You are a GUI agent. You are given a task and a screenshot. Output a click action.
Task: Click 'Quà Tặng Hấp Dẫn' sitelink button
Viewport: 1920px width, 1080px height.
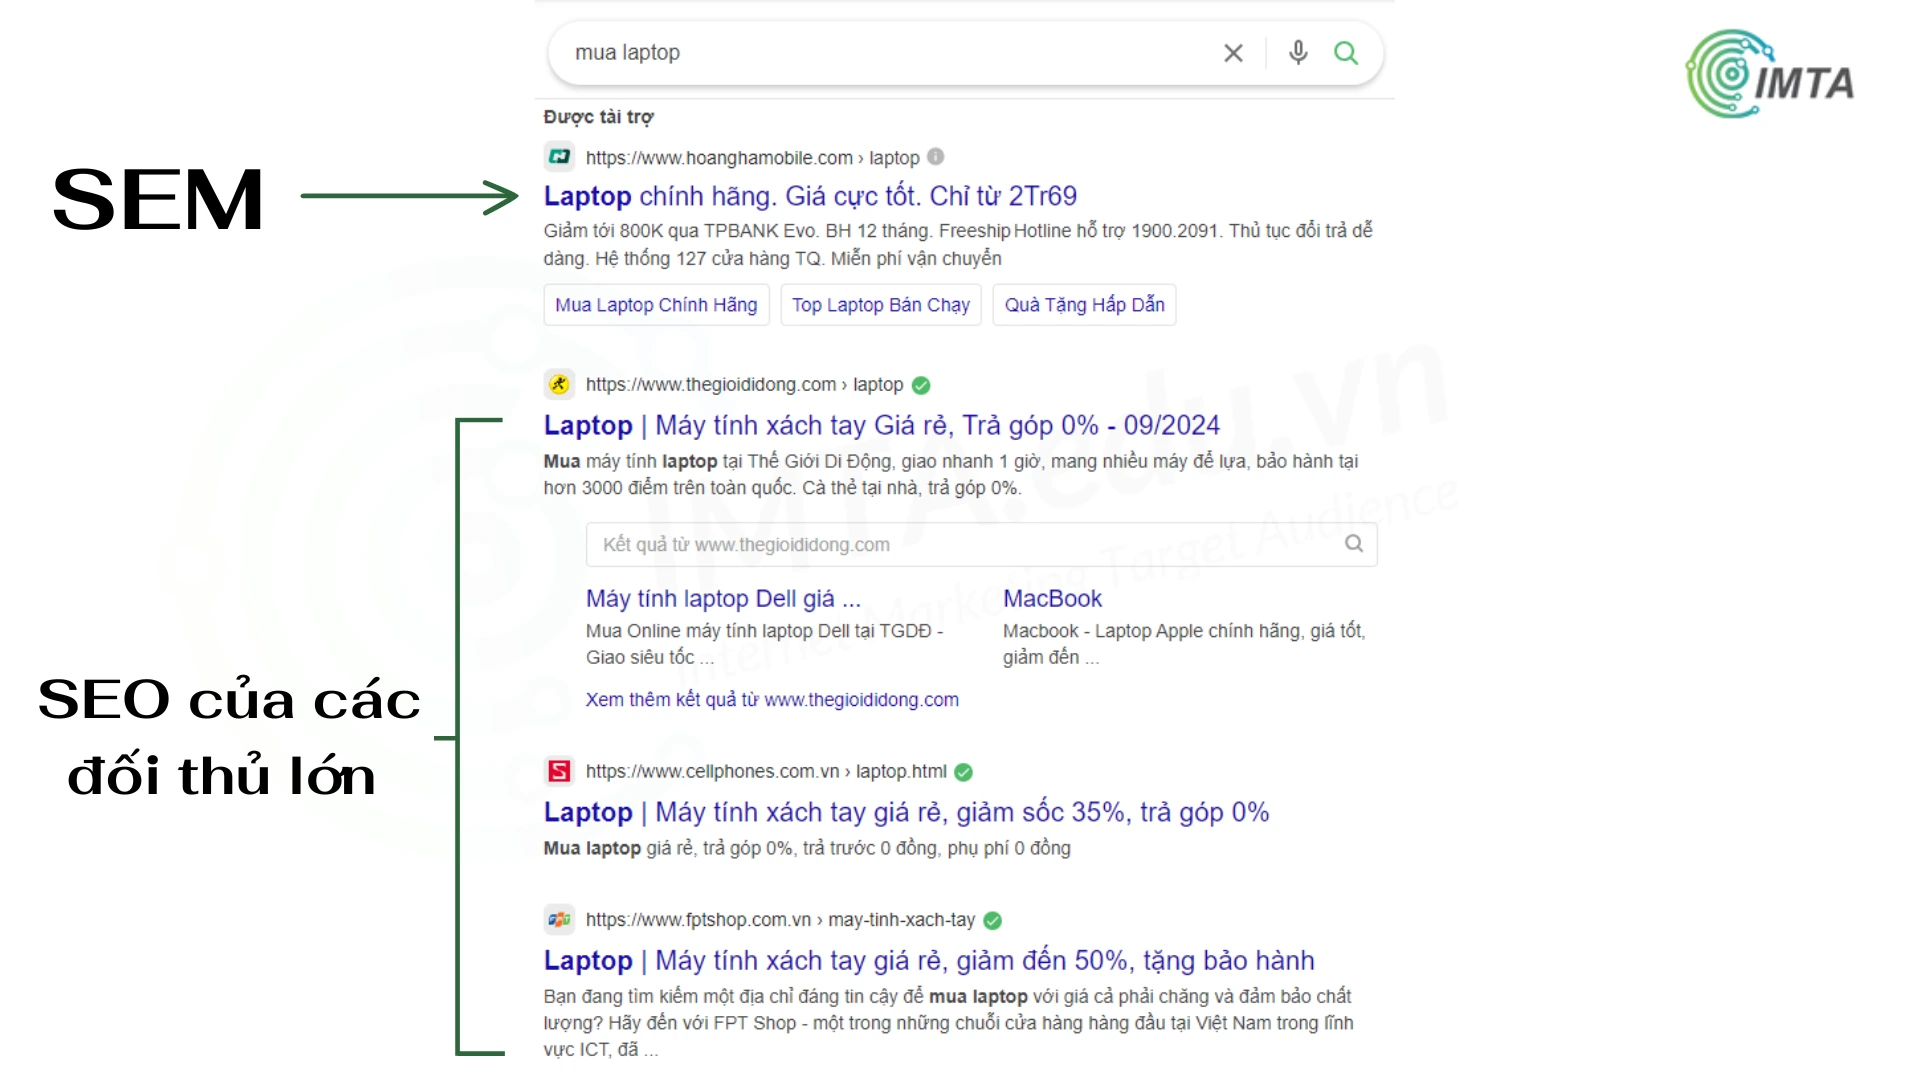pos(1085,305)
